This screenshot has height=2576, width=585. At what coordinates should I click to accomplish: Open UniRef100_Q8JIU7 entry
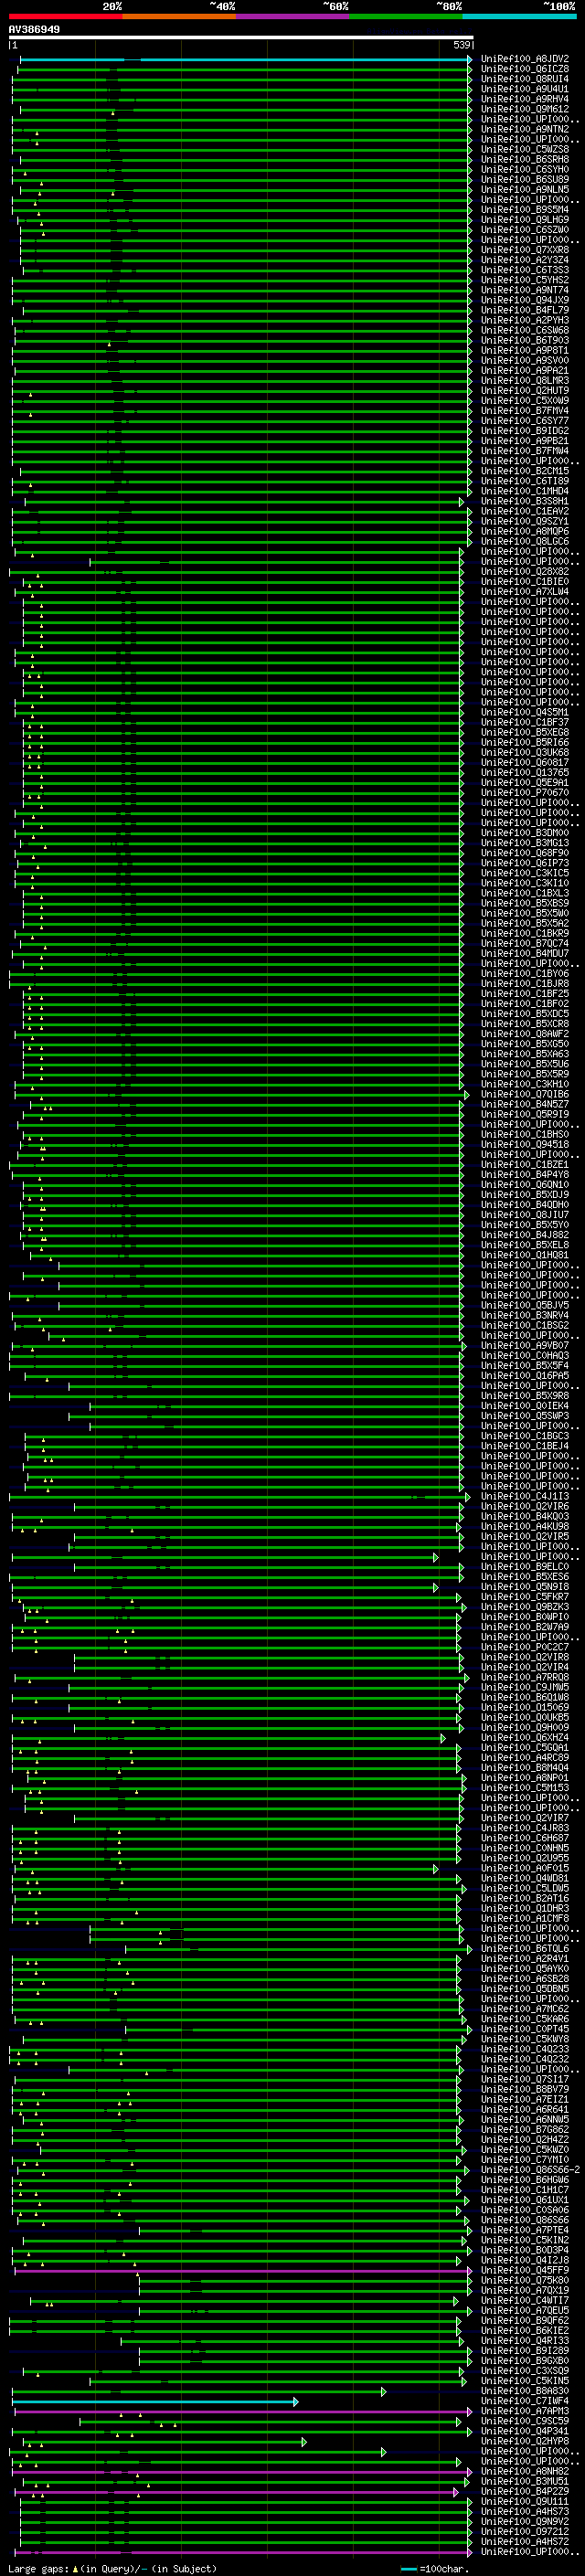click(525, 1214)
